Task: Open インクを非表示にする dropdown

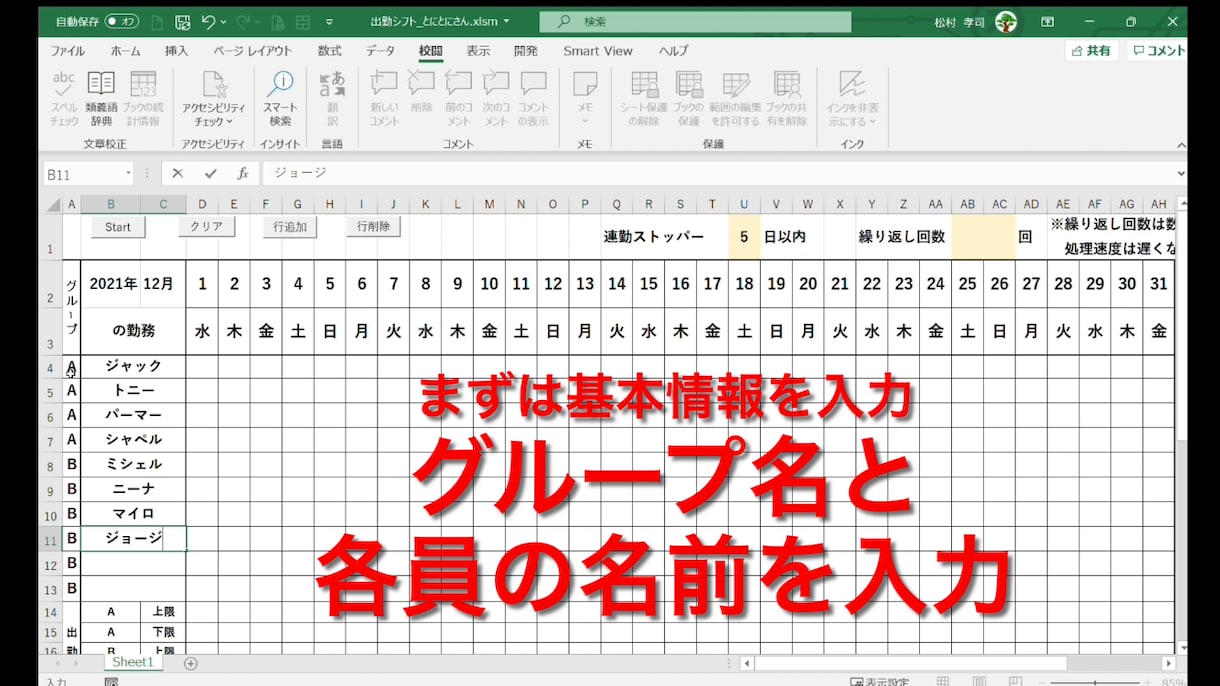Action: click(852, 98)
